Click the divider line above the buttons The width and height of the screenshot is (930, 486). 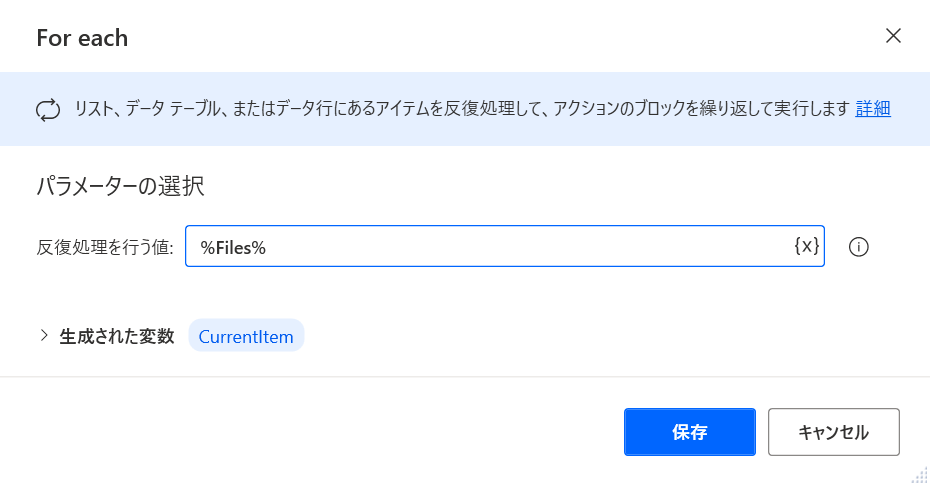465,377
